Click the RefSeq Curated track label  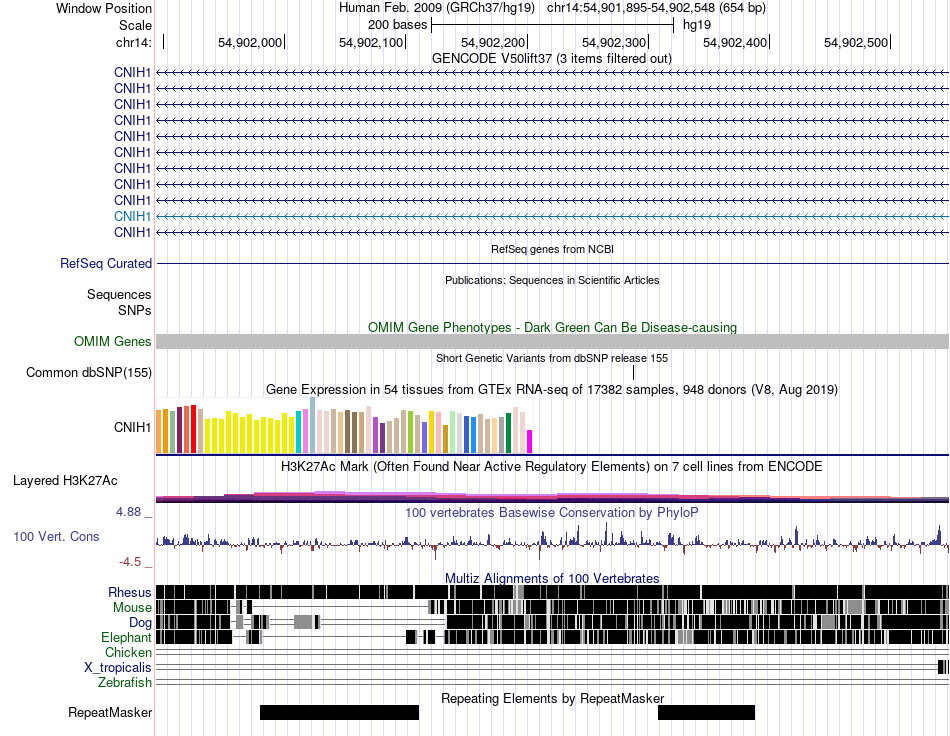point(105,264)
